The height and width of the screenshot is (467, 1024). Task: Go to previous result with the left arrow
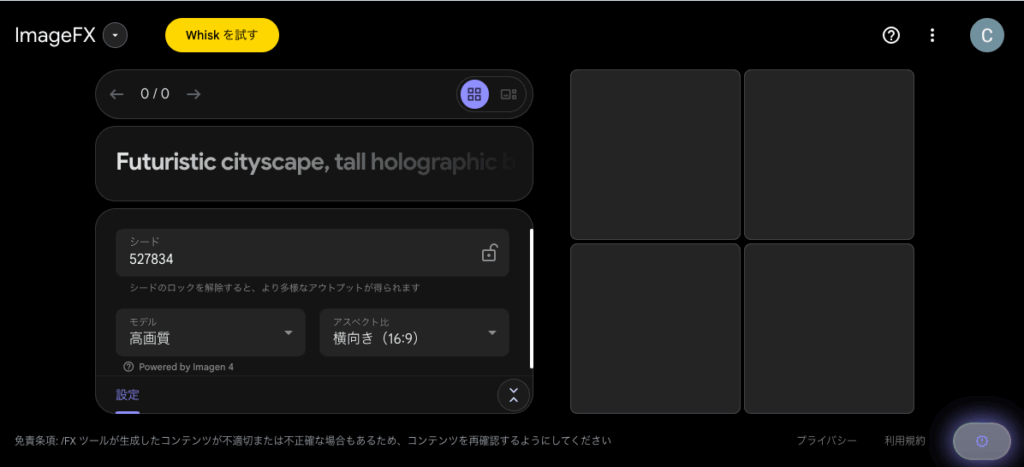click(x=117, y=94)
